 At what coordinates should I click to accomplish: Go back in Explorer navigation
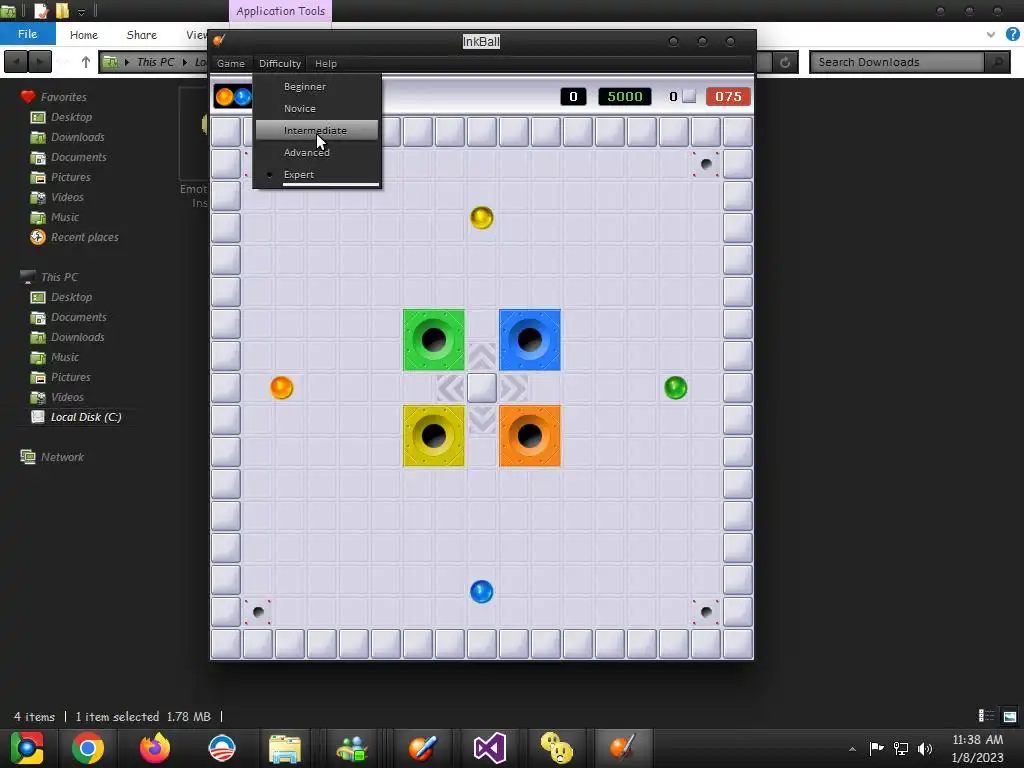(16, 62)
